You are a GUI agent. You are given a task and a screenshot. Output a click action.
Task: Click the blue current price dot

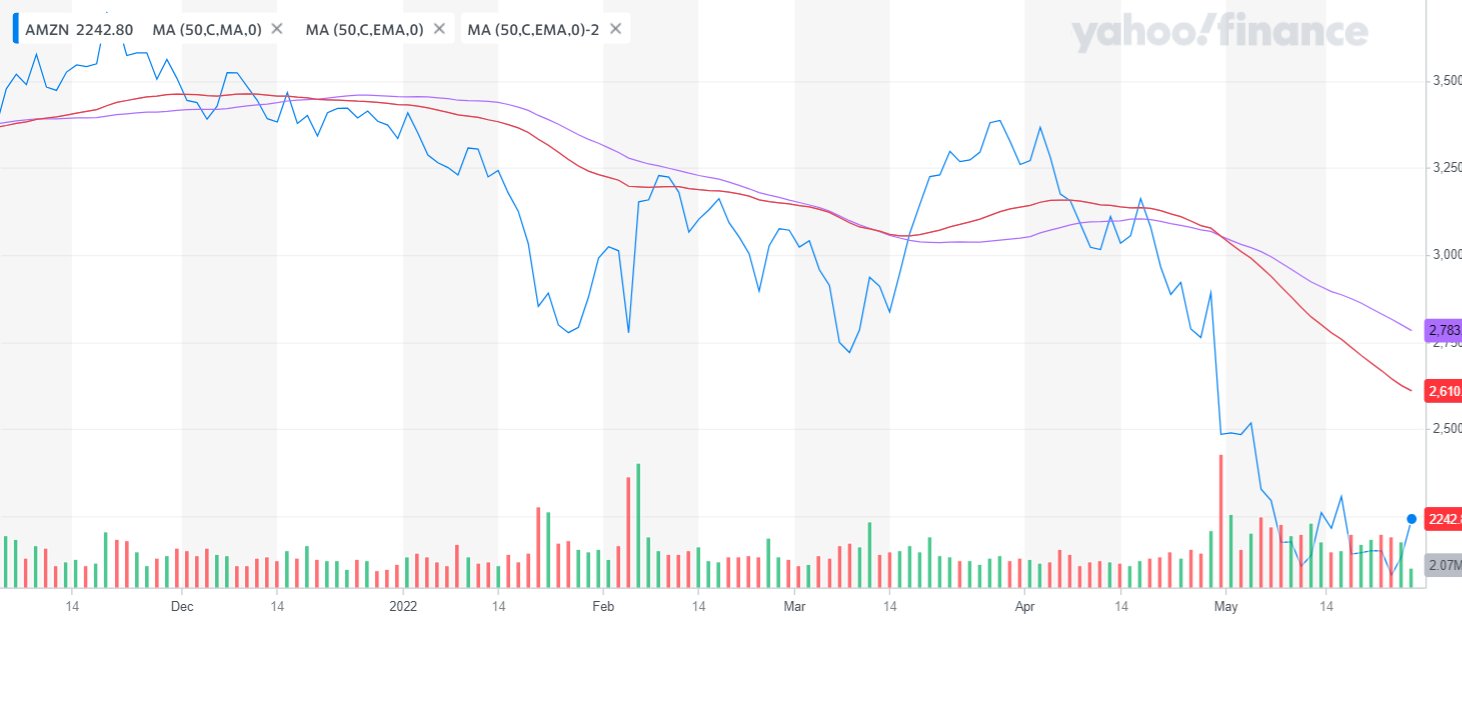(1411, 519)
